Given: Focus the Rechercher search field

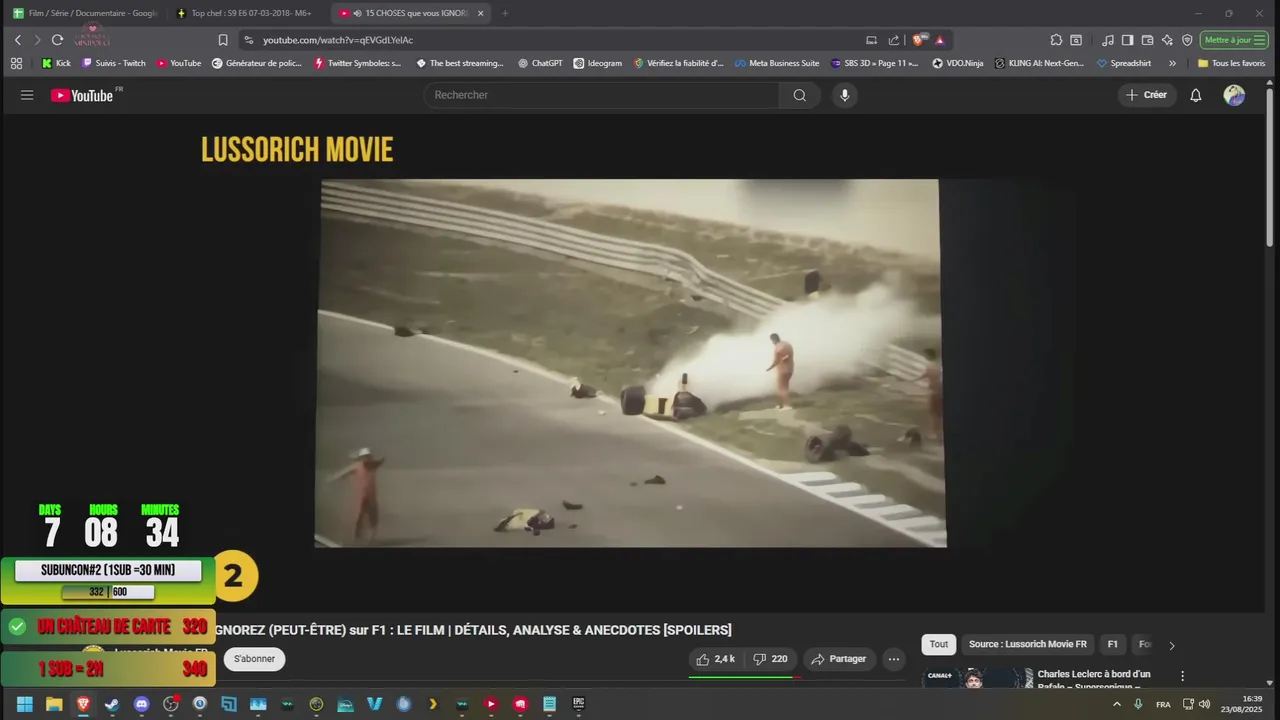Looking at the screenshot, I should (602, 95).
